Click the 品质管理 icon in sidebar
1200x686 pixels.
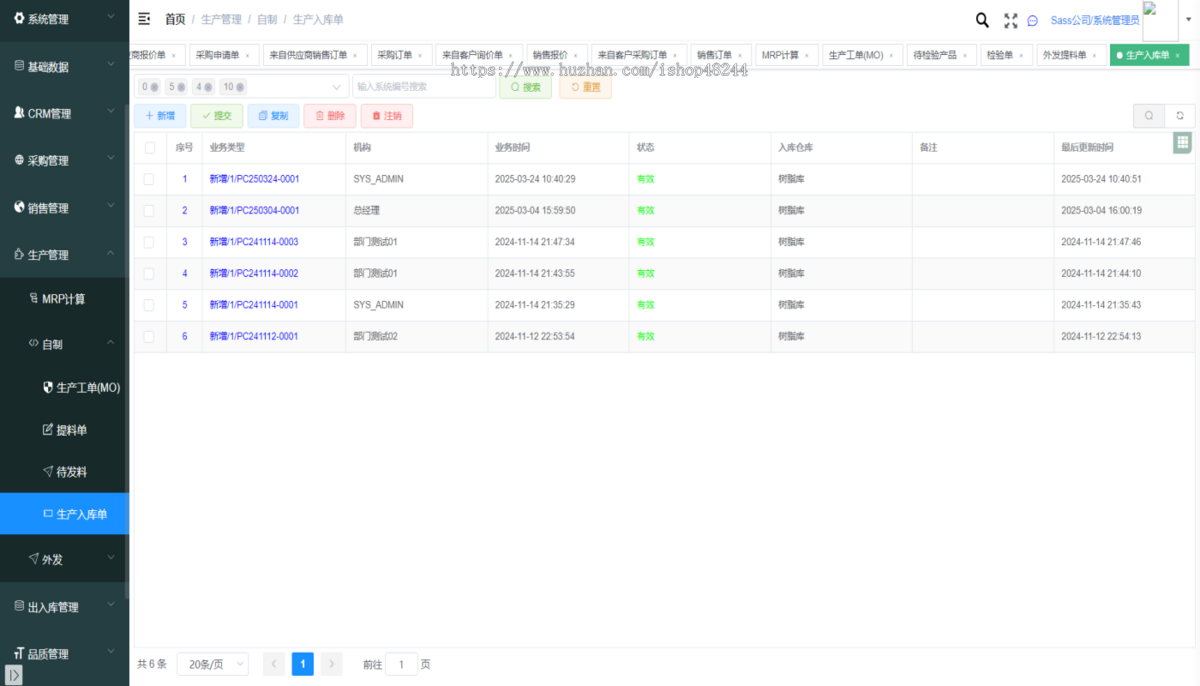click(19, 653)
